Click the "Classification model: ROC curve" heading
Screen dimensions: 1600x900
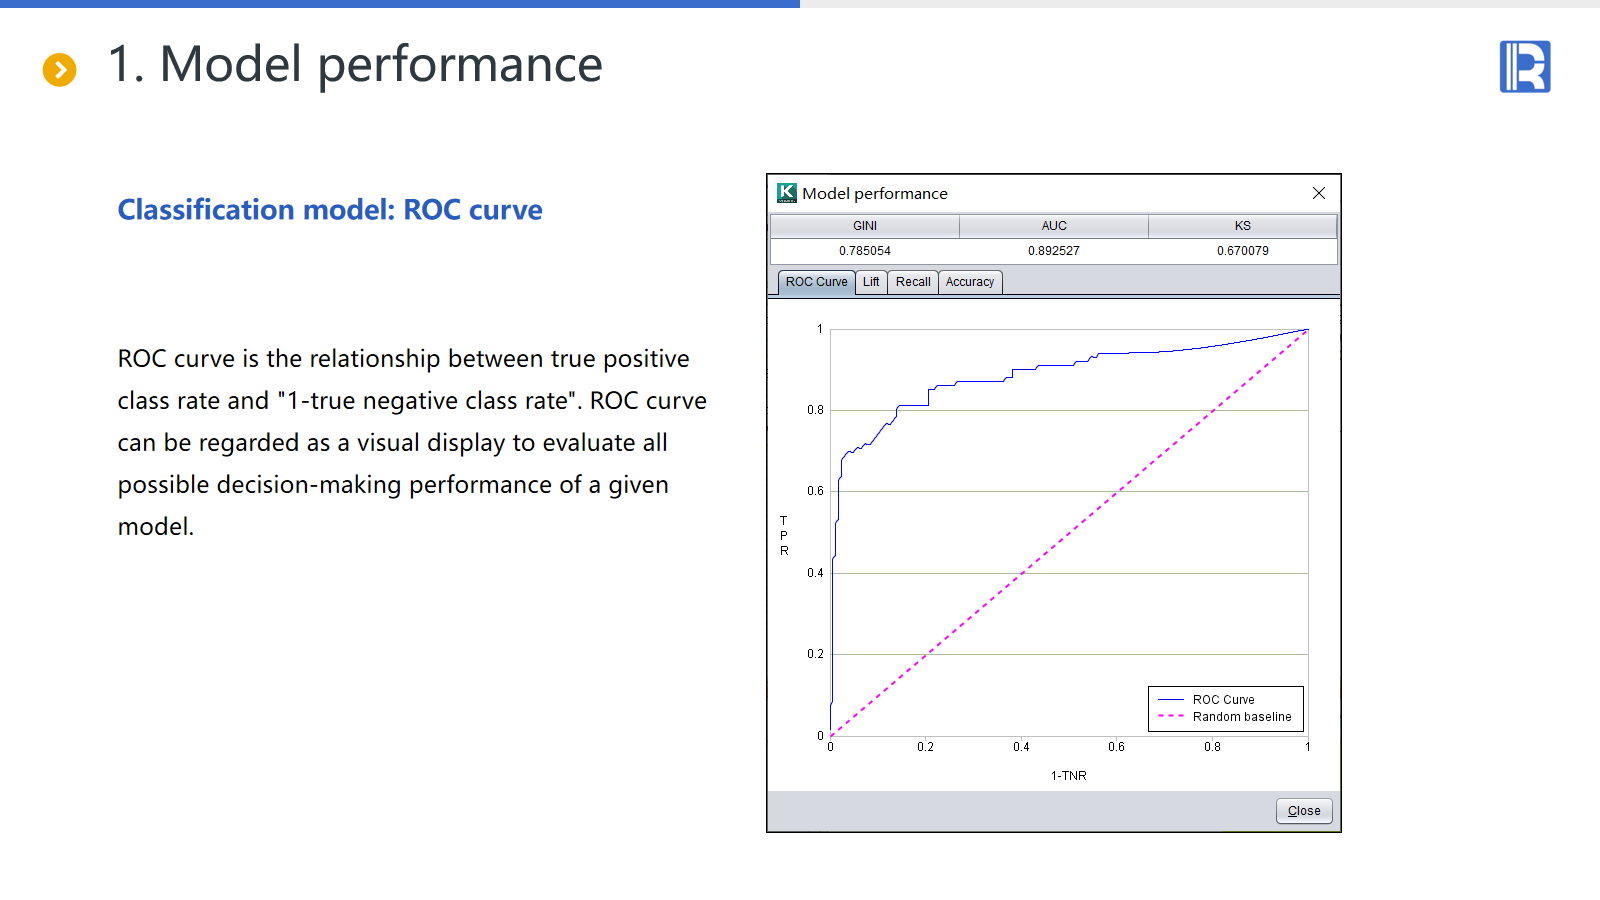pos(330,210)
